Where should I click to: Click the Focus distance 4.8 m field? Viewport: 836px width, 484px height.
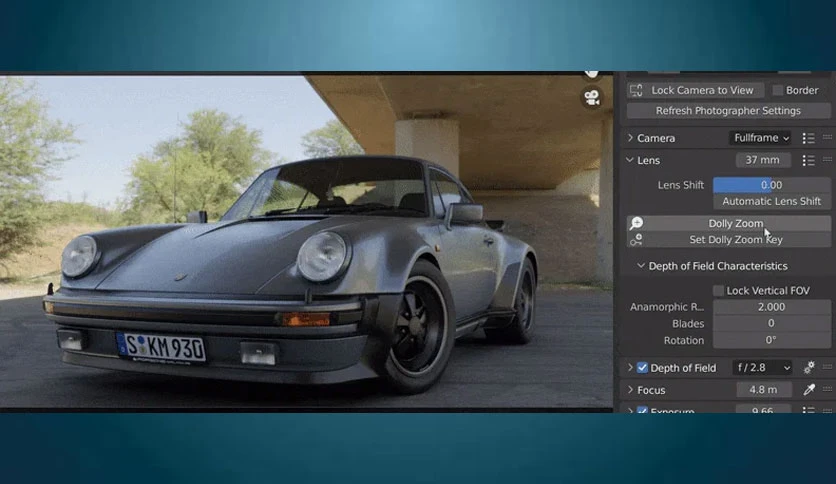pos(763,390)
